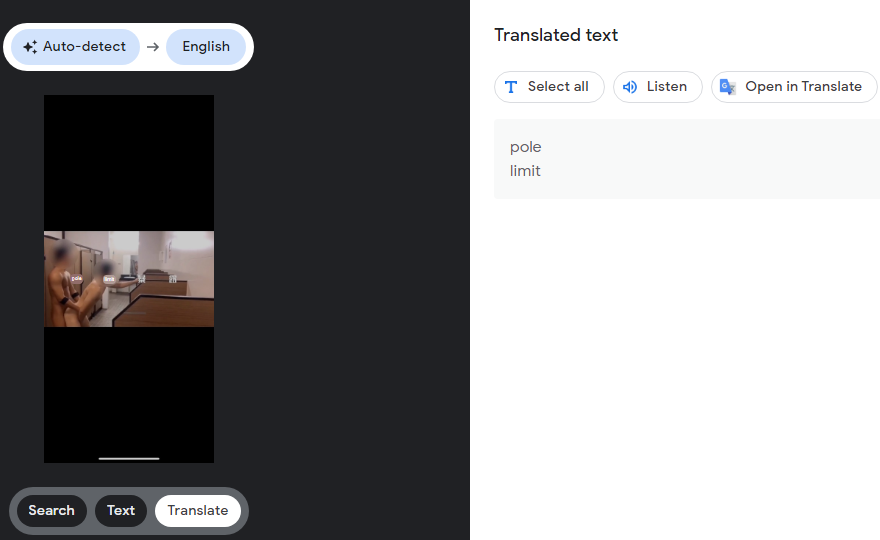The image size is (880, 540).
Task: Click the Google Translate logo icon
Action: (728, 87)
